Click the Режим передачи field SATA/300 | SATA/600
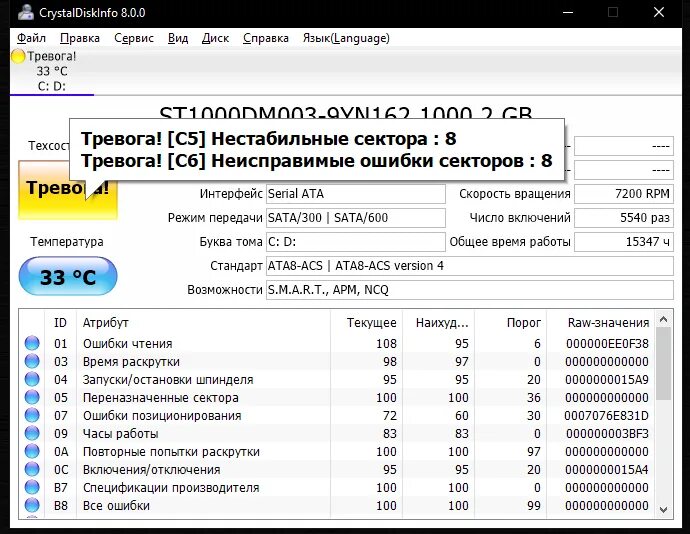690x534 pixels. [356, 218]
